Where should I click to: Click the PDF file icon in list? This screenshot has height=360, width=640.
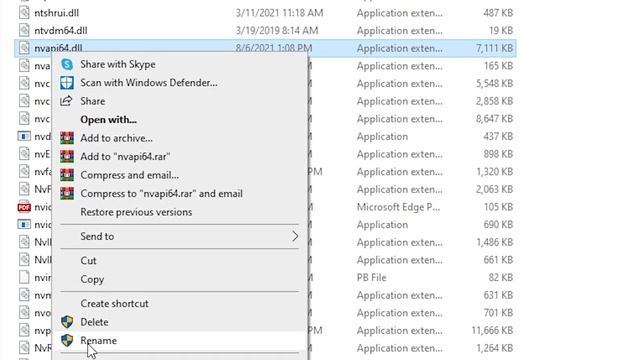click(x=24, y=207)
